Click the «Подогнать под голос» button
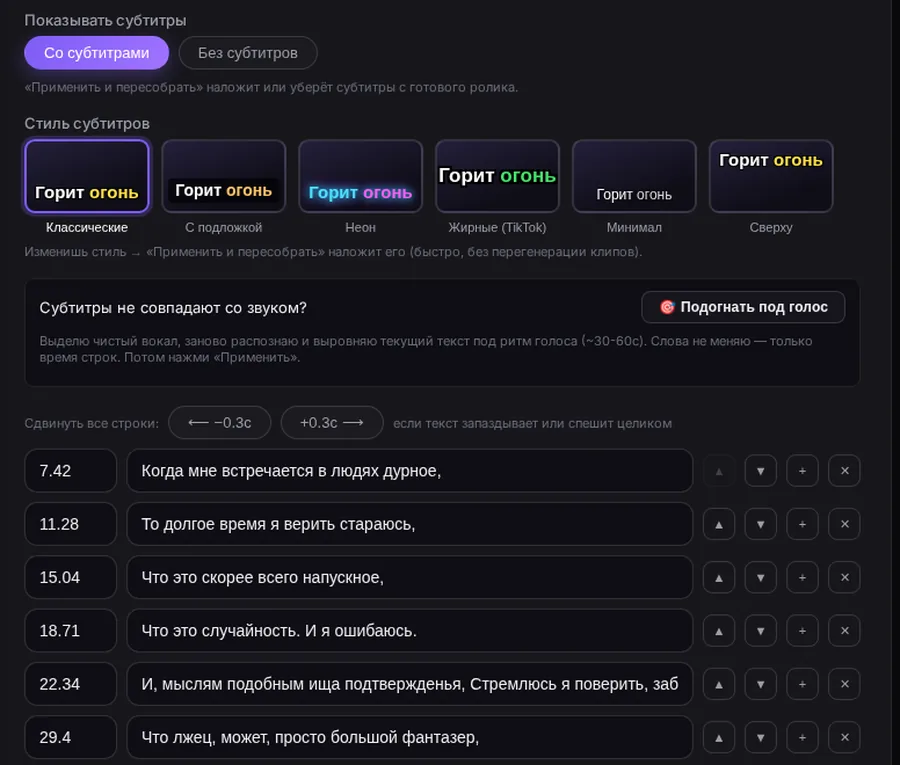 point(743,307)
